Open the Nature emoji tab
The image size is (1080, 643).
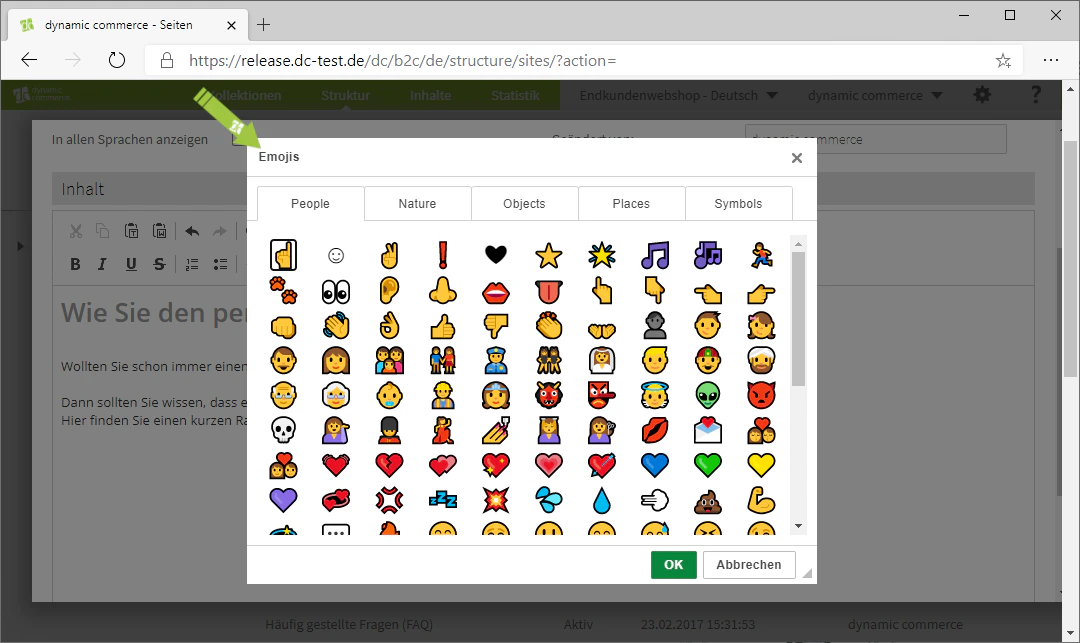(x=417, y=204)
